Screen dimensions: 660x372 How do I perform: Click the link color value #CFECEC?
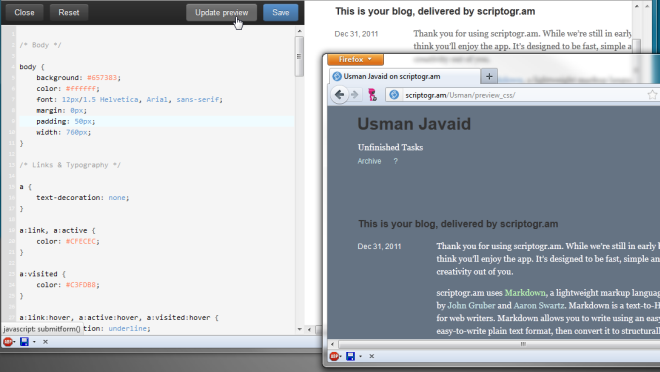click(81, 242)
